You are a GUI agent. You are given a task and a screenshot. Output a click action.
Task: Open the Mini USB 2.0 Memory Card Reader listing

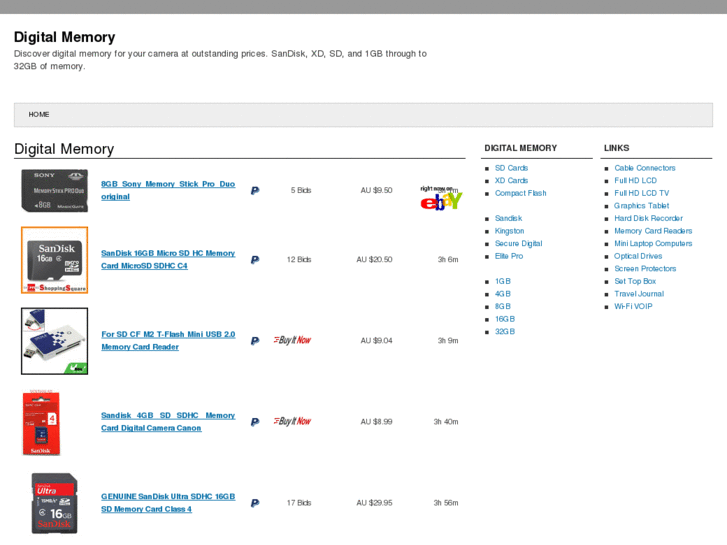tap(168, 340)
